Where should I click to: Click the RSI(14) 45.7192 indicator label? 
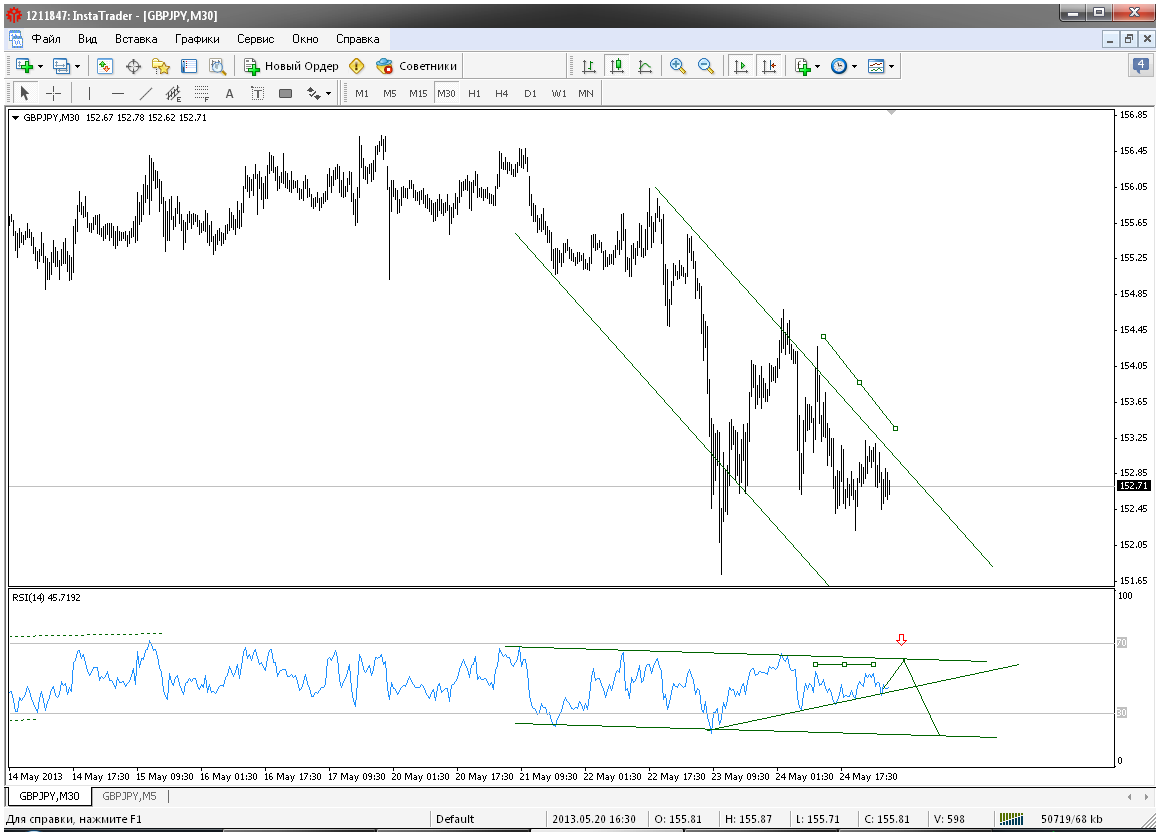point(47,598)
